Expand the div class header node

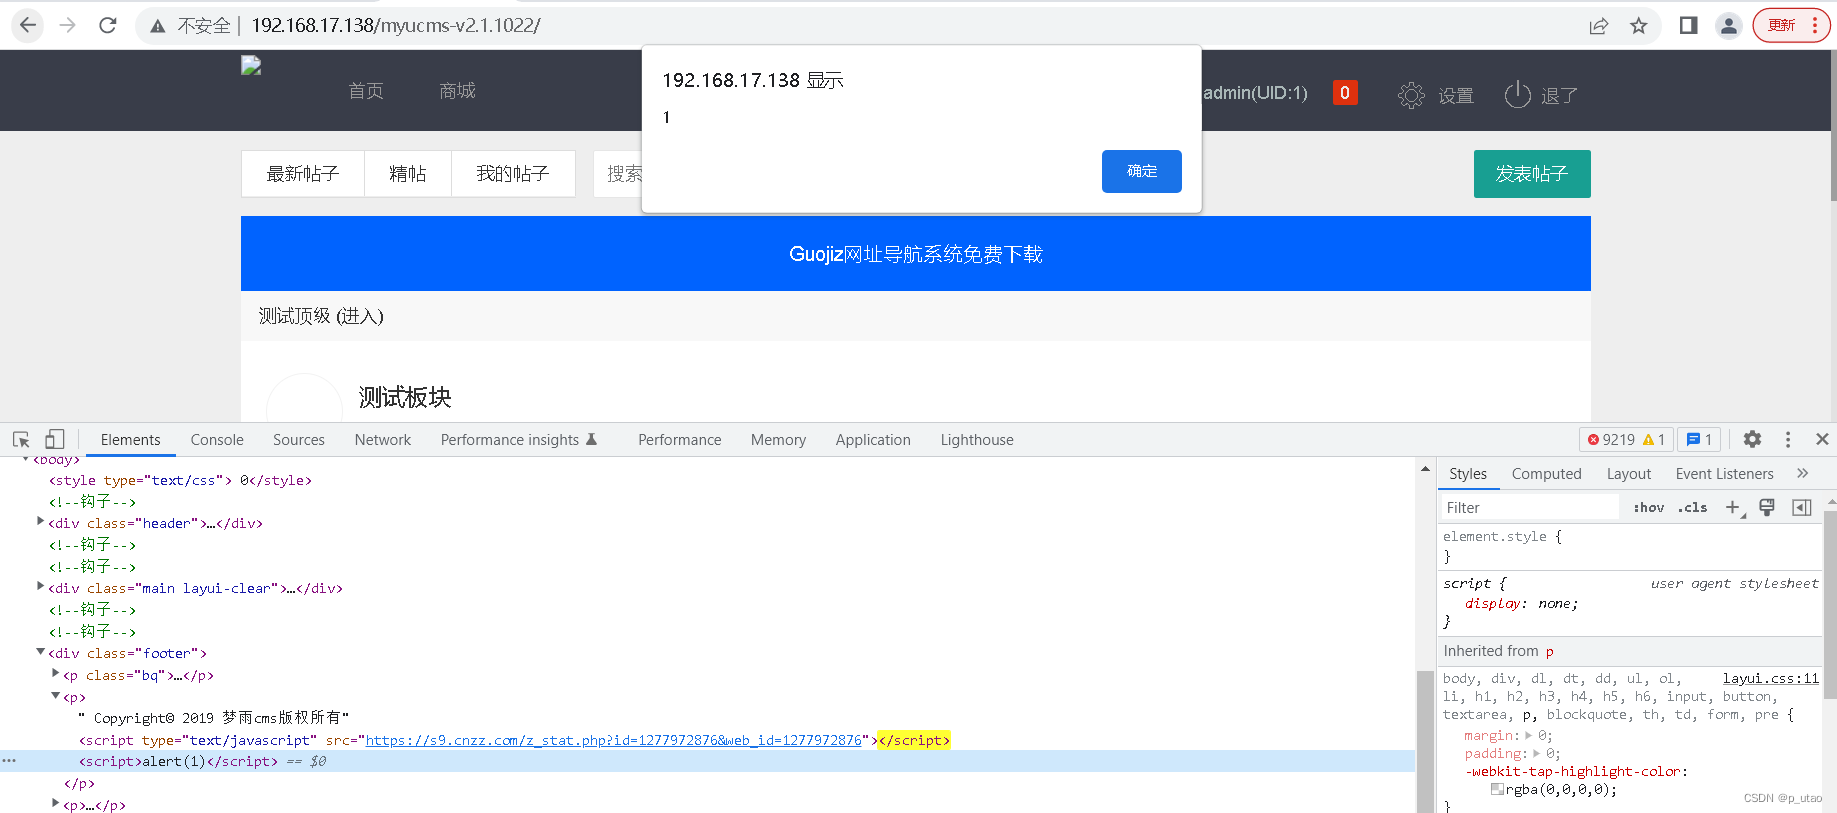(40, 521)
